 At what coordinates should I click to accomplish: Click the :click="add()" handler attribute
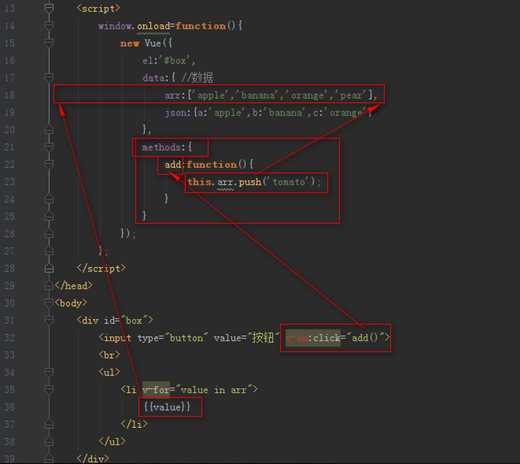(x=335, y=338)
